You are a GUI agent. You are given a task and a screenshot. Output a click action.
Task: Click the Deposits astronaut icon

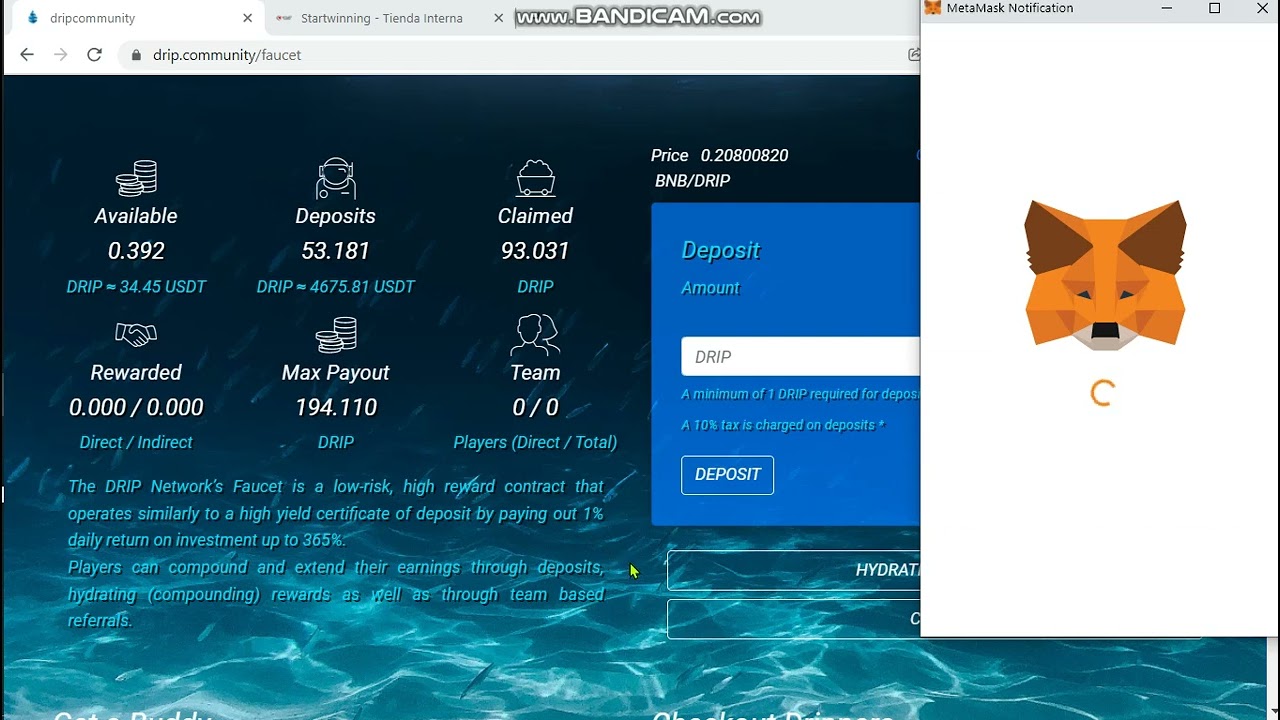pos(336,178)
